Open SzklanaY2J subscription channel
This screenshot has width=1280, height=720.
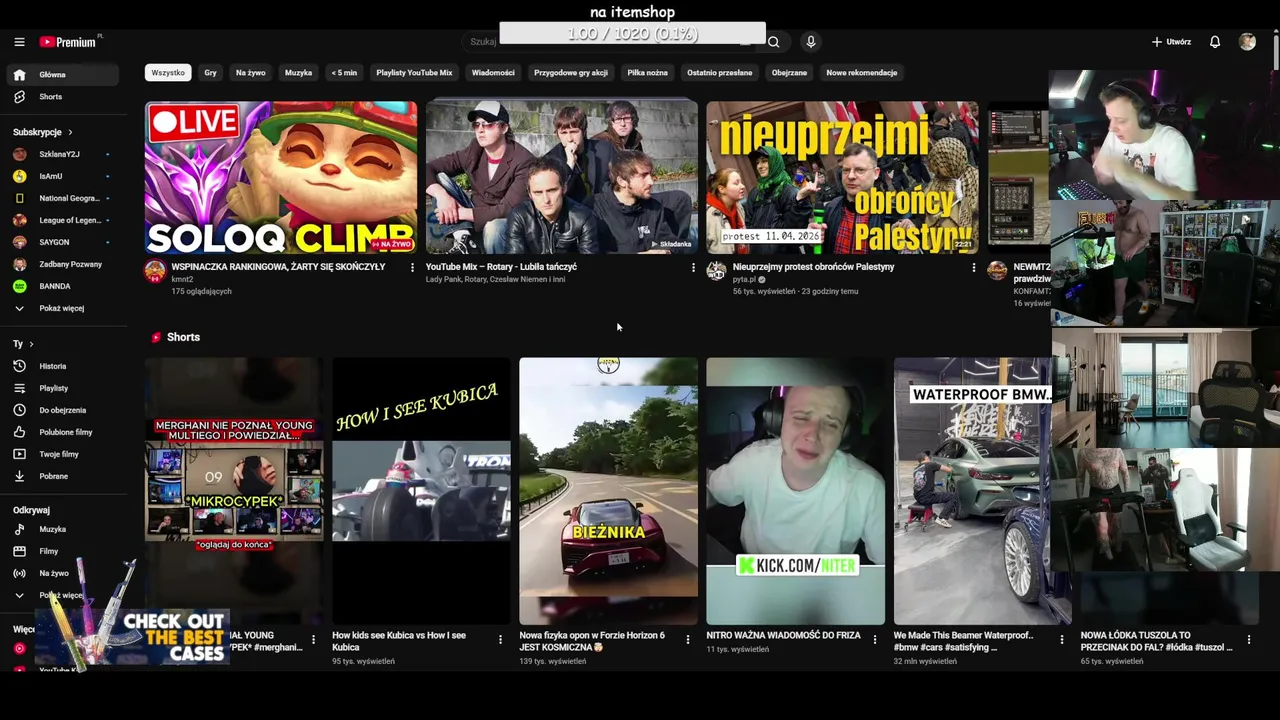63,154
